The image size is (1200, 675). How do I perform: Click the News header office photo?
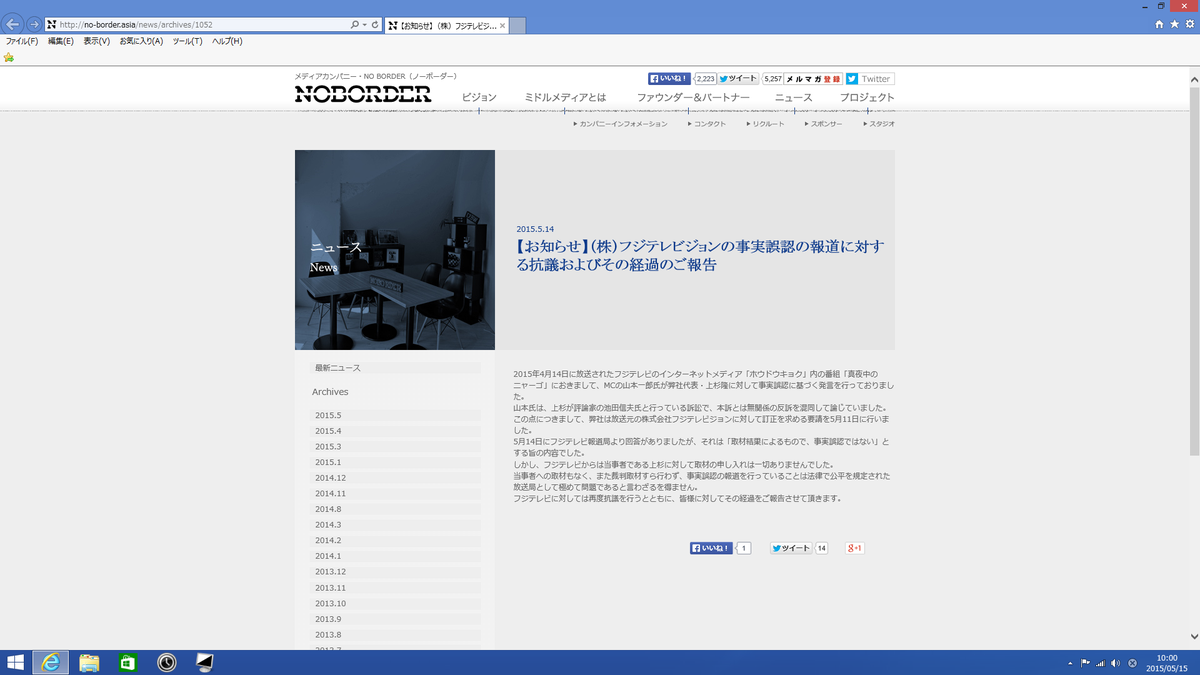[395, 250]
